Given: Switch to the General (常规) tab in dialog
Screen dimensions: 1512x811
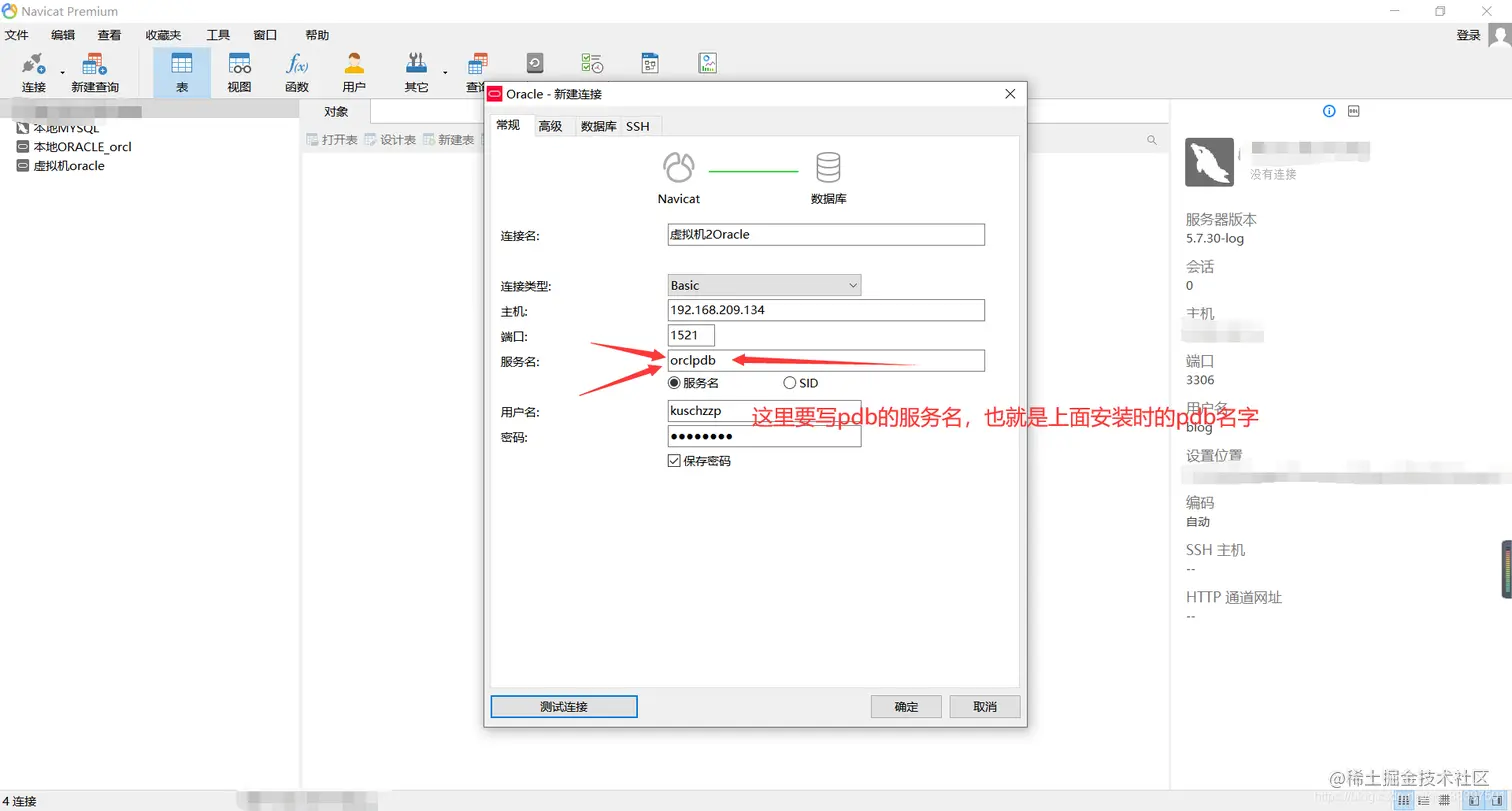Looking at the screenshot, I should click(x=508, y=125).
